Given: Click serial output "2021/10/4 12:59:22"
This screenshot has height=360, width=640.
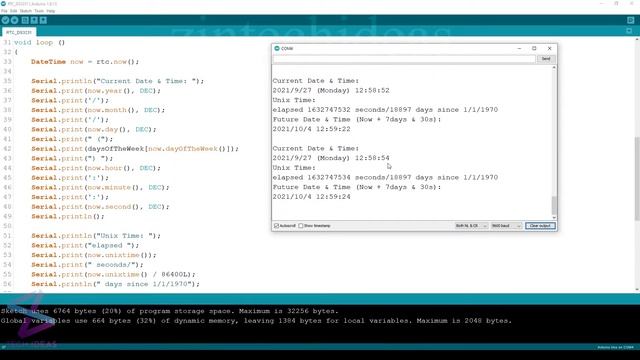Looking at the screenshot, I should (x=312, y=129).
